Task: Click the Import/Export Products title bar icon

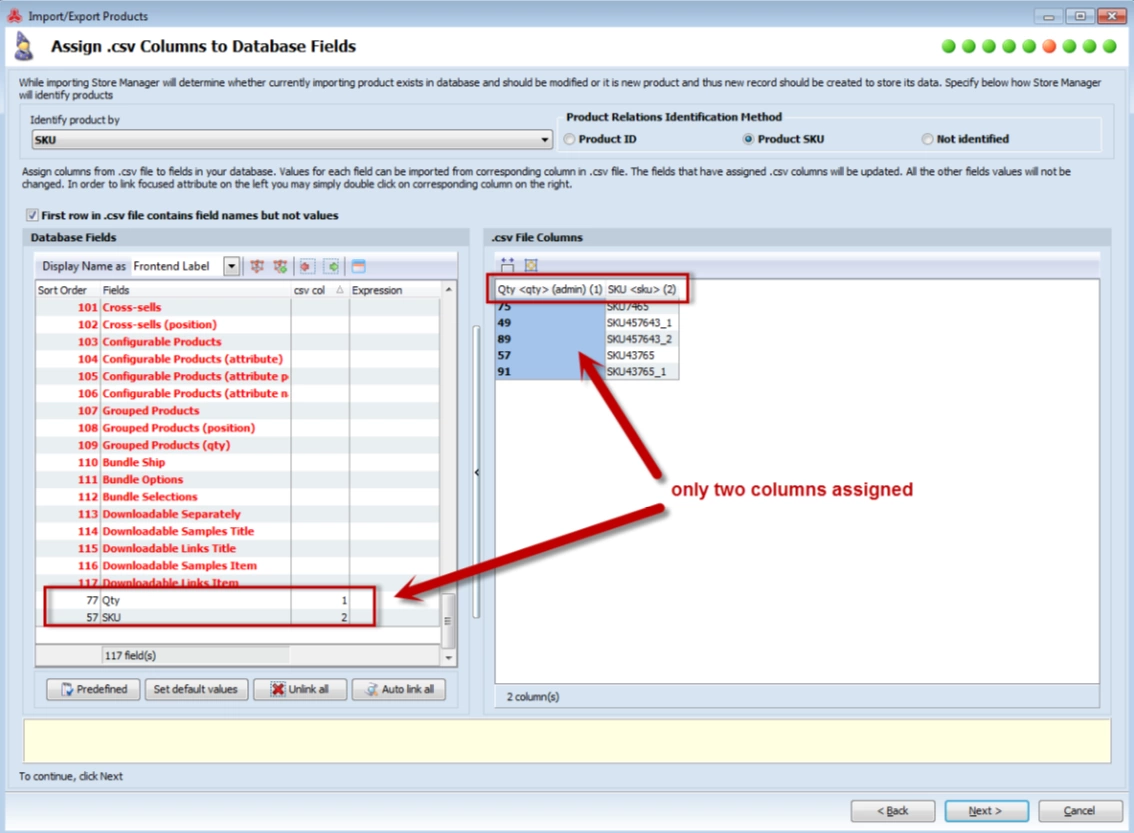Action: [x=14, y=15]
